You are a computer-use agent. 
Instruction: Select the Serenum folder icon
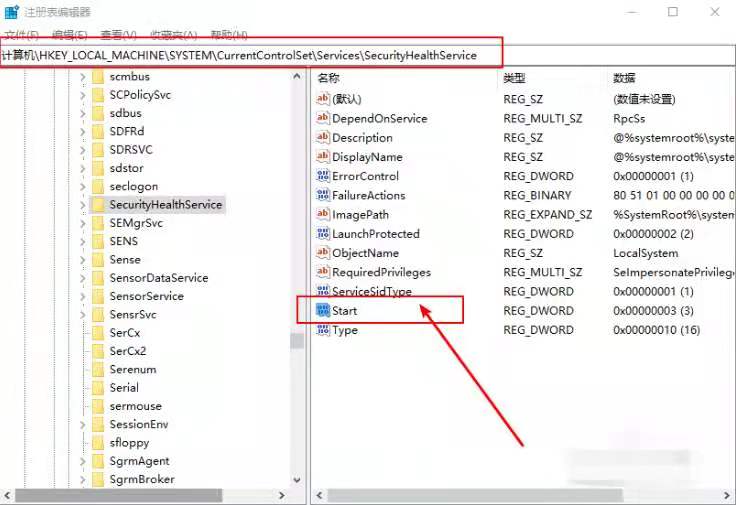(x=98, y=369)
